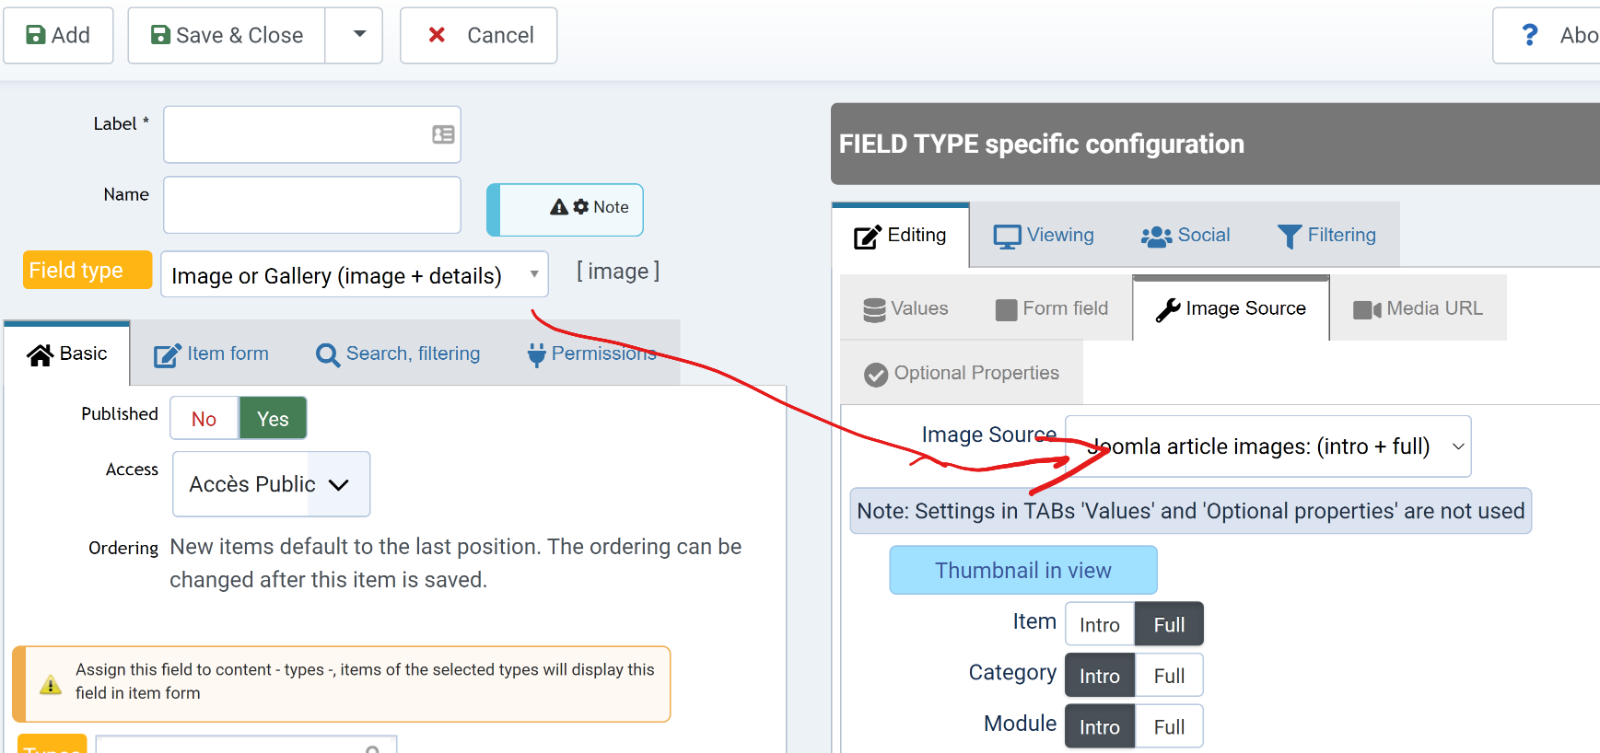Open the Field type dropdown

[x=354, y=275]
